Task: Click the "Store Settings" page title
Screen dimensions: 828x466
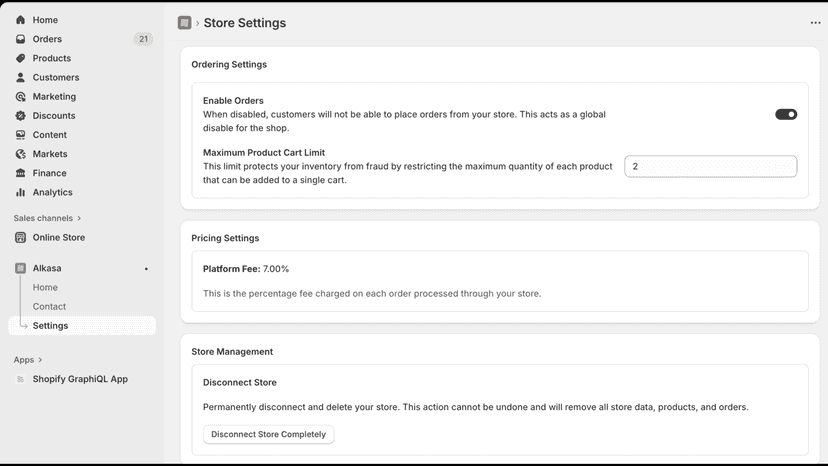Action: tap(245, 23)
